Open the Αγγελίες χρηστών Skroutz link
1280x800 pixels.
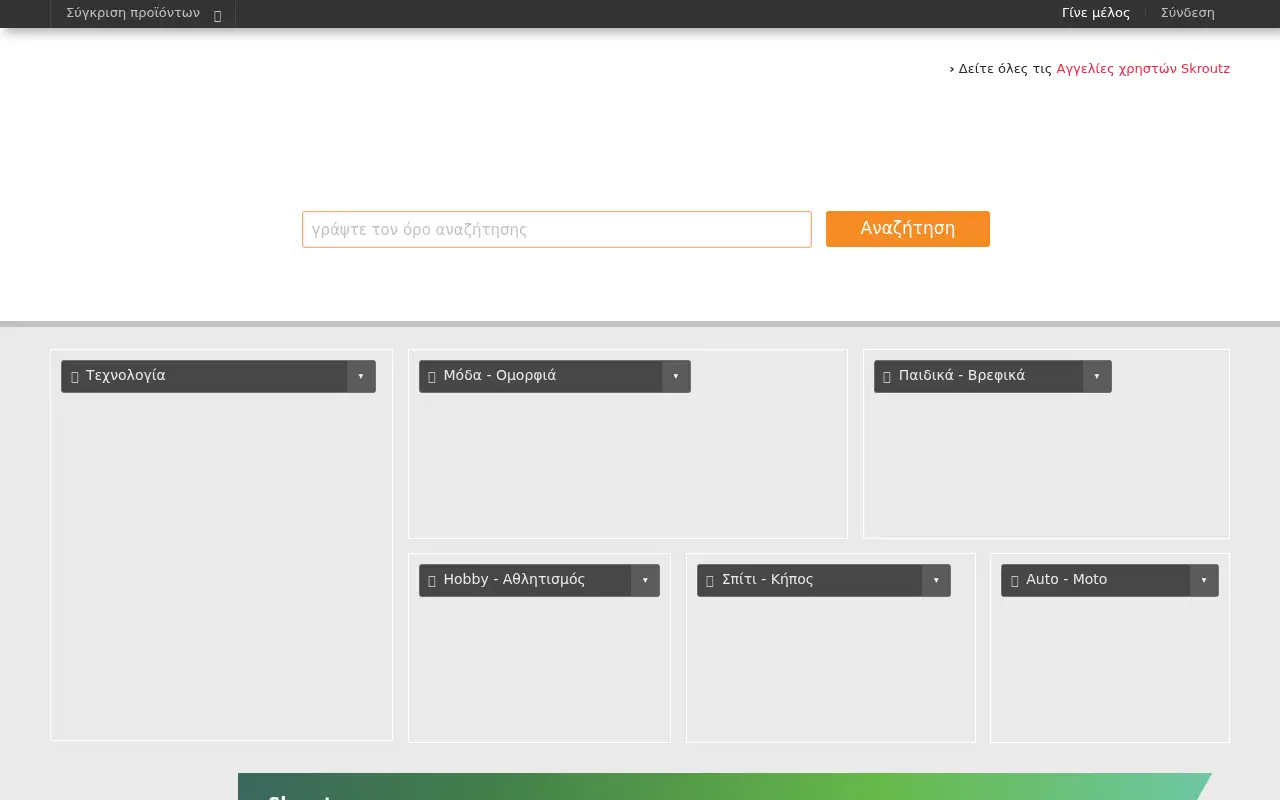tap(1143, 69)
